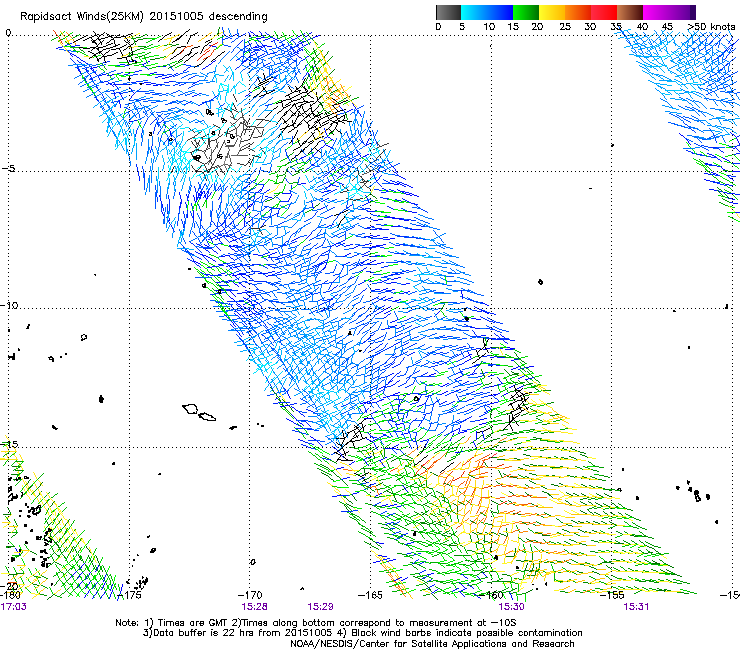Click the '15:28' purple time label

[254, 607]
